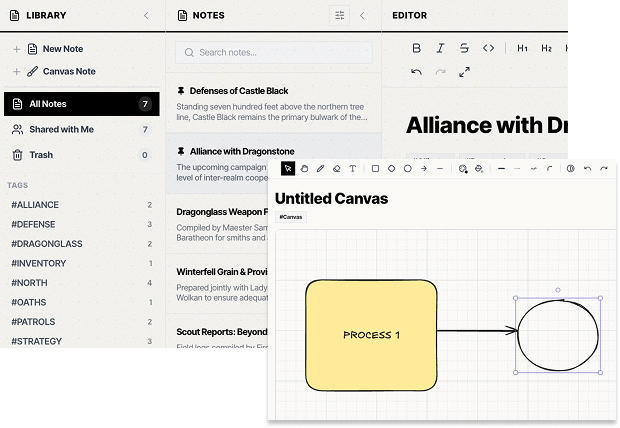
Task: Open the Trash folder
Action: [x=82, y=155]
